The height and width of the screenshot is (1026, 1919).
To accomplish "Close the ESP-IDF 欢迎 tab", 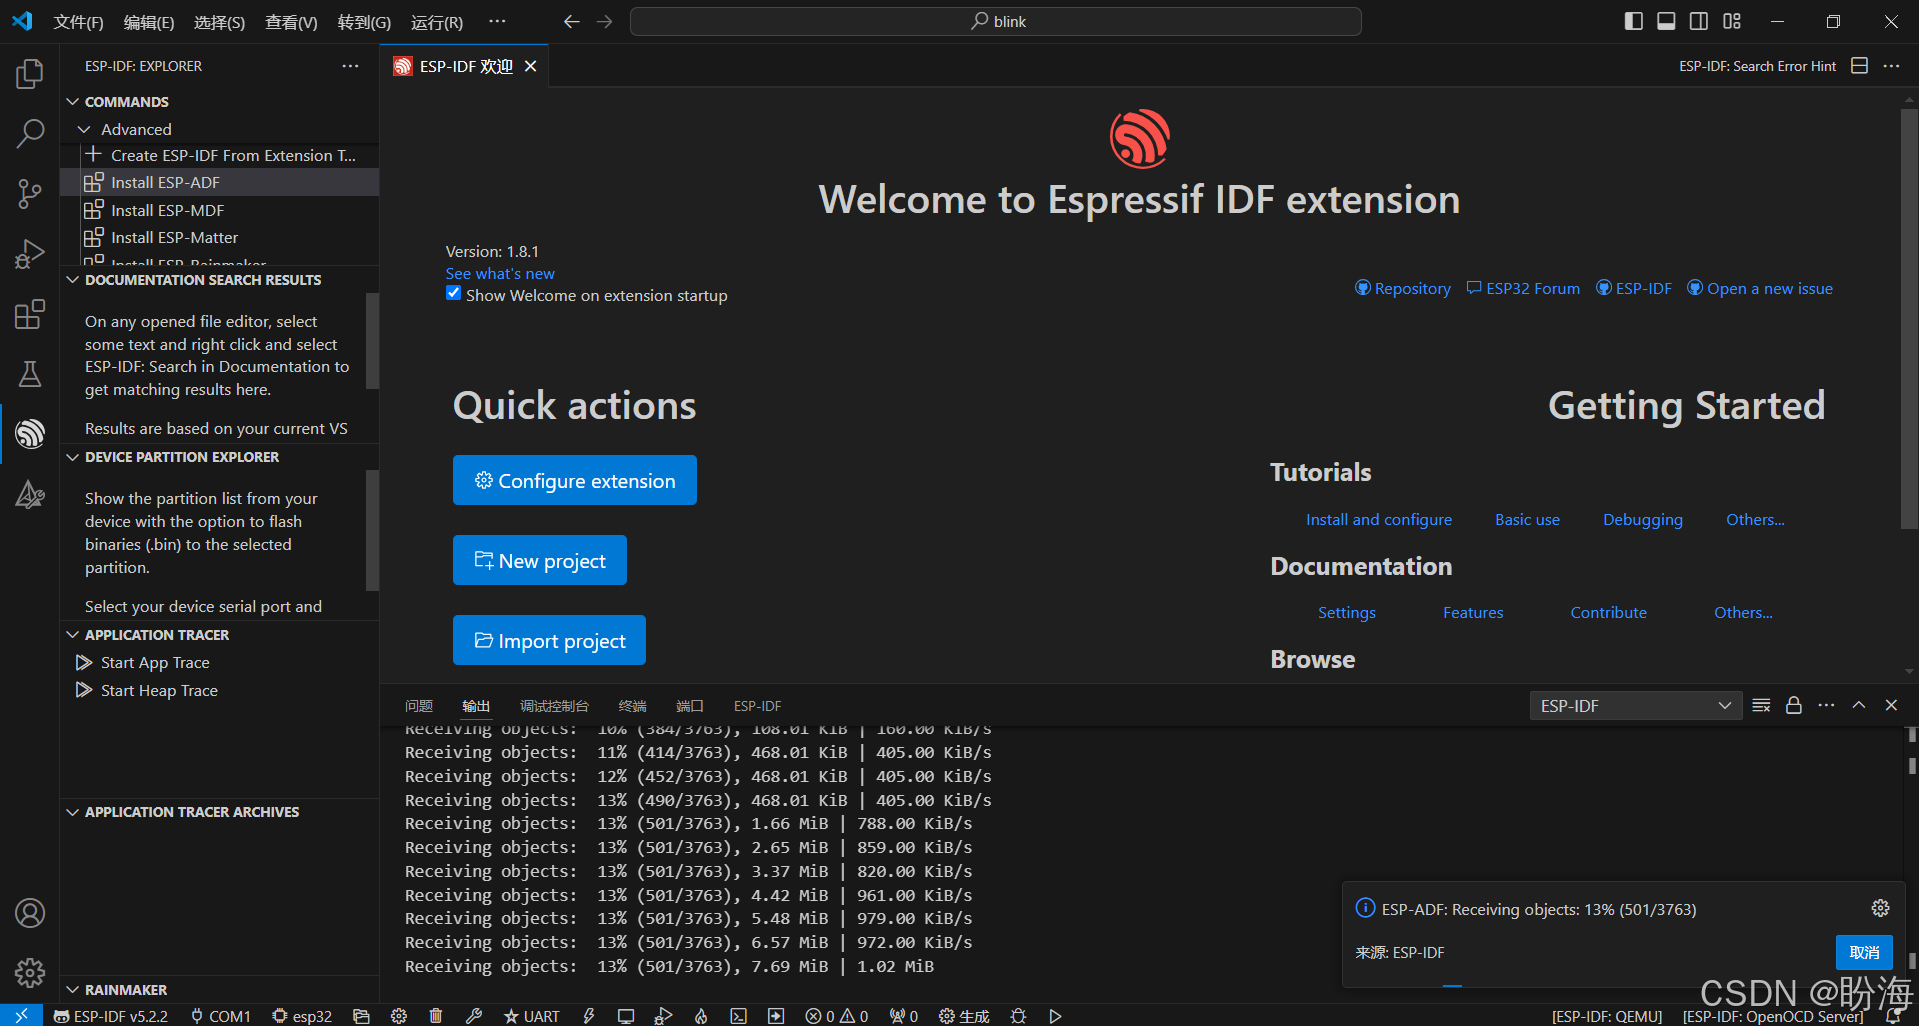I will [531, 66].
